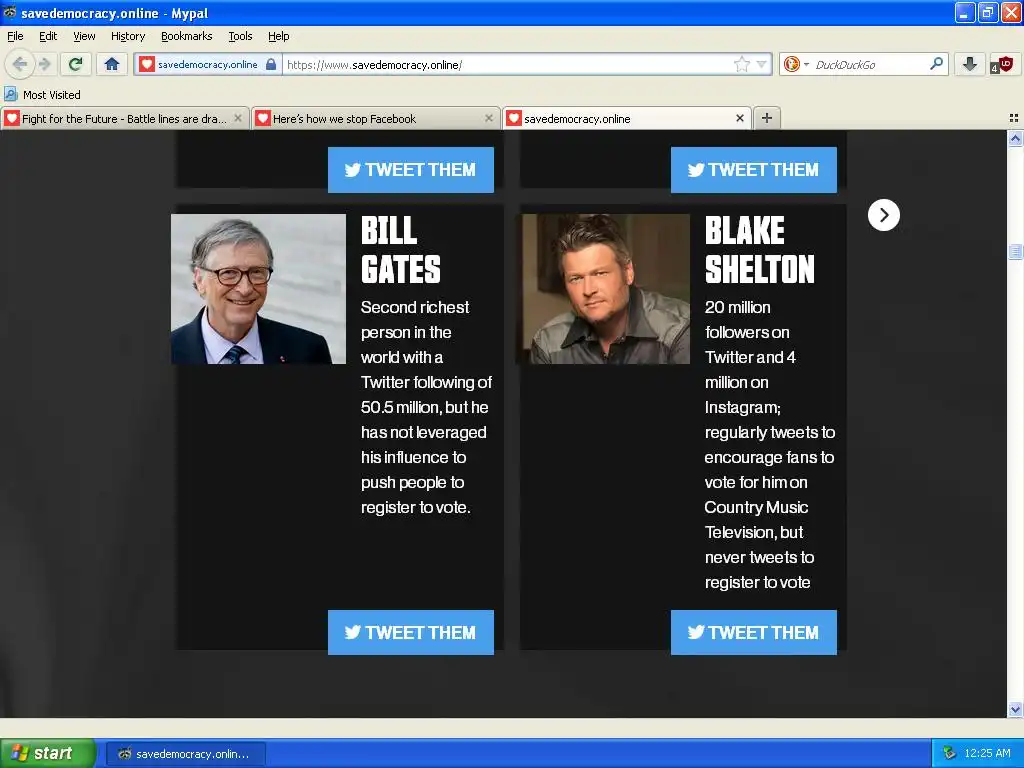Click Blake Shelton description text paragraph

point(769,444)
